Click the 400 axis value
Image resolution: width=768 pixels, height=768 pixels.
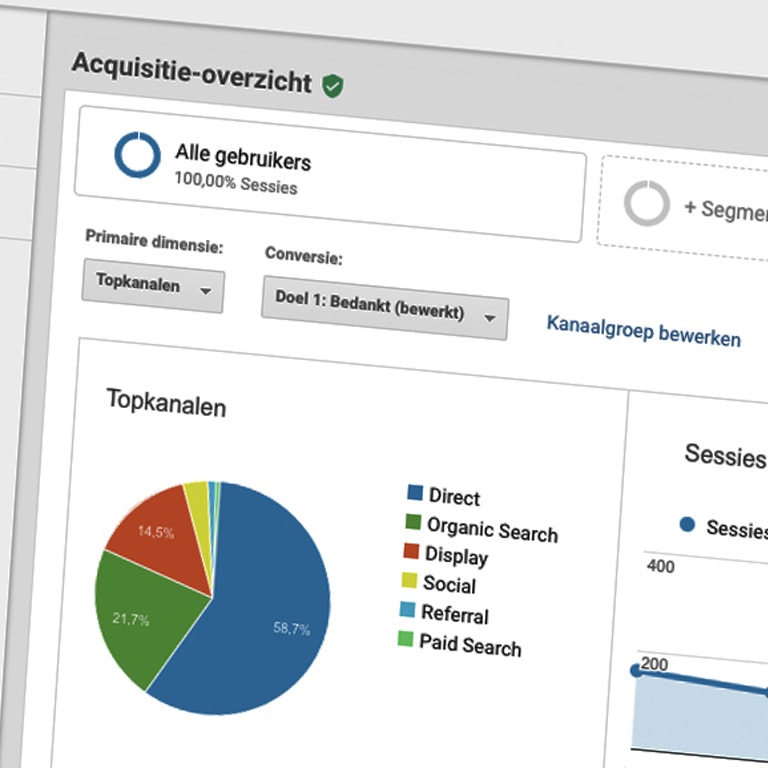point(660,566)
